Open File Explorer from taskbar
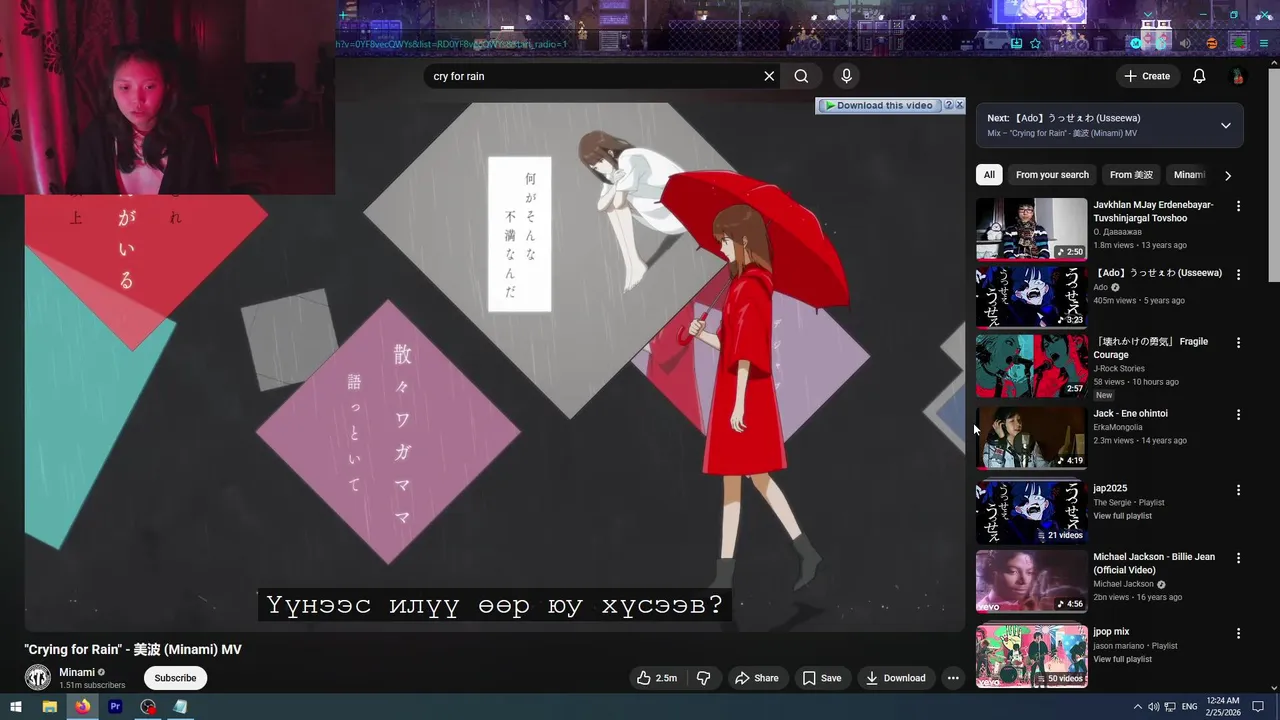This screenshot has height=720, width=1280. point(49,707)
